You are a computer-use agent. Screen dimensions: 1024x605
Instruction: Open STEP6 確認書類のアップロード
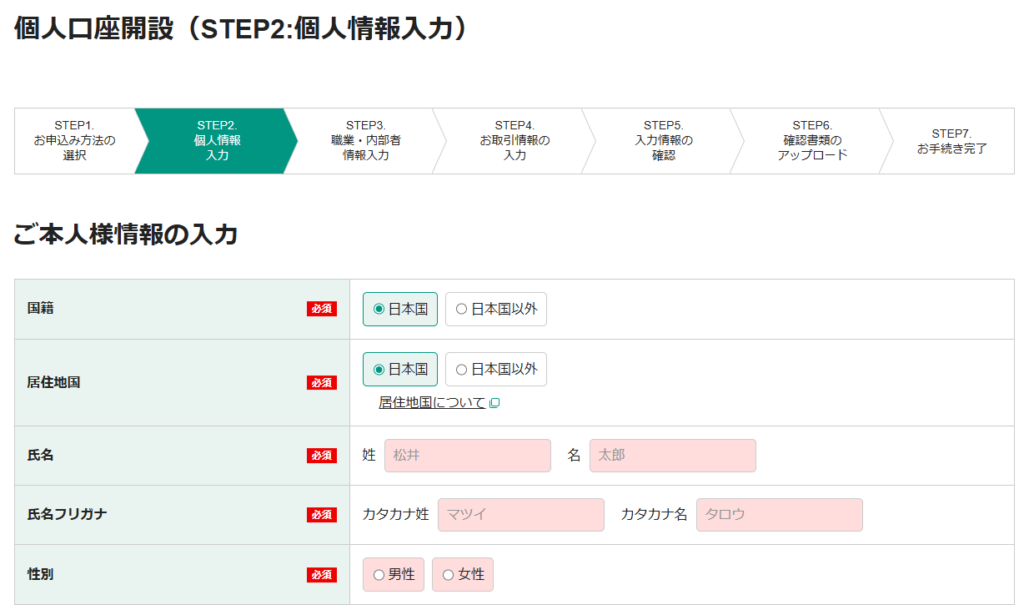point(812,141)
